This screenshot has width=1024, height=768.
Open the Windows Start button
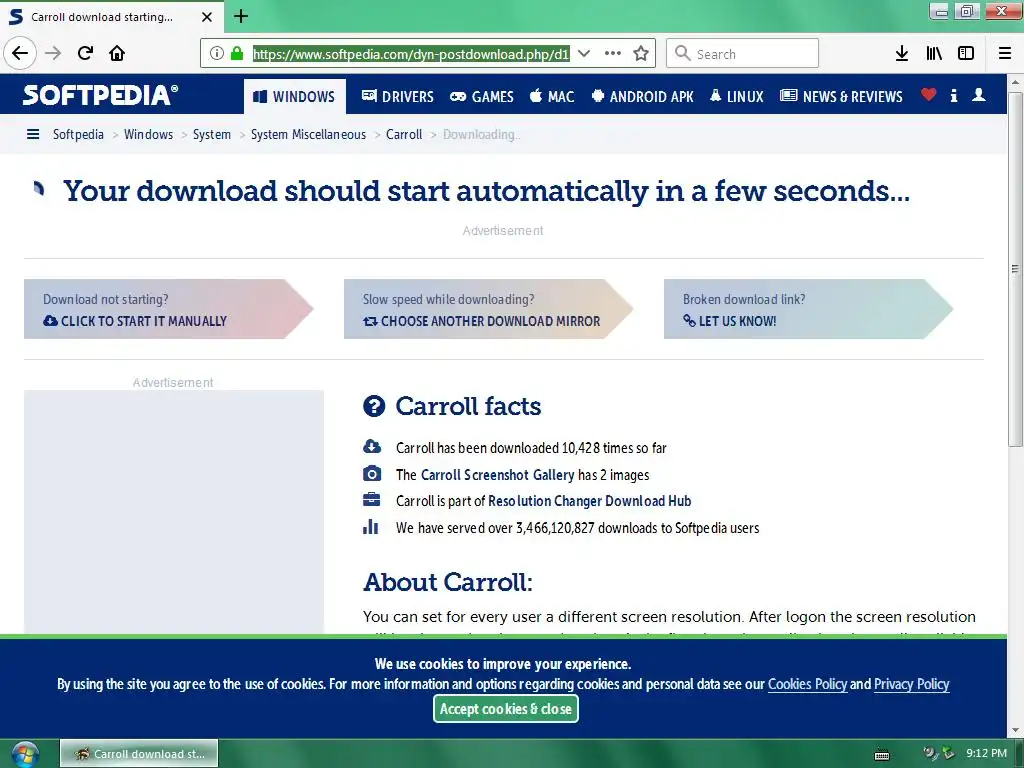24,754
